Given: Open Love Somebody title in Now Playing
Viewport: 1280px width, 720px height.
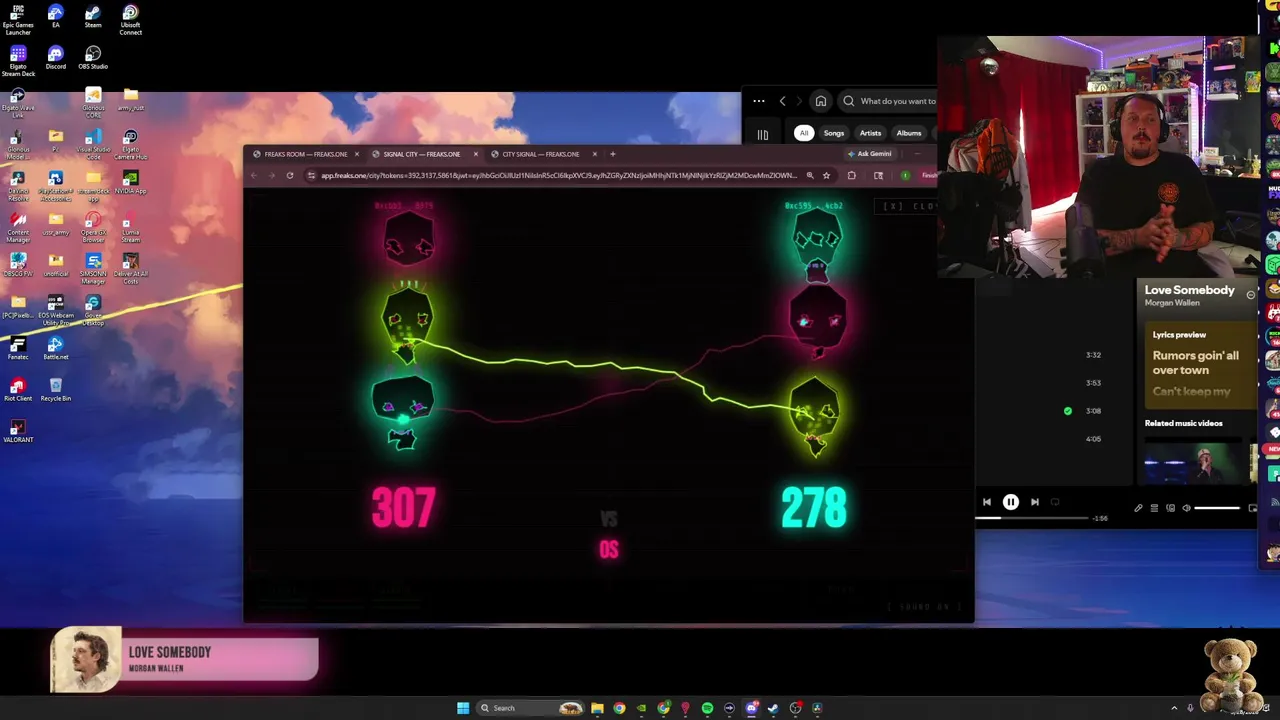Looking at the screenshot, I should pyautogui.click(x=1189, y=290).
